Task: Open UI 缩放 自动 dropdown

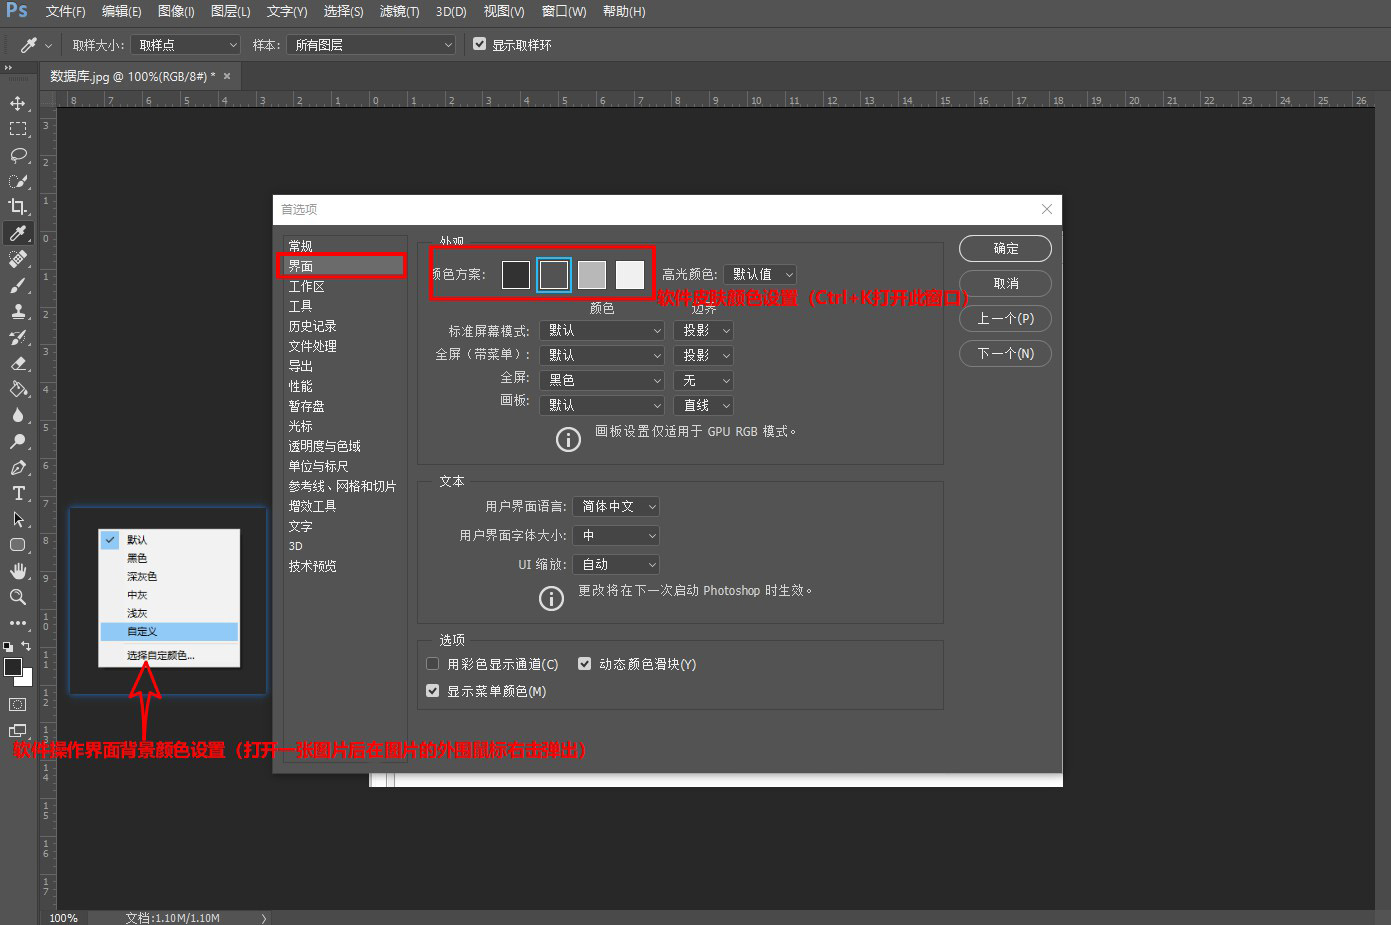Action: point(616,565)
